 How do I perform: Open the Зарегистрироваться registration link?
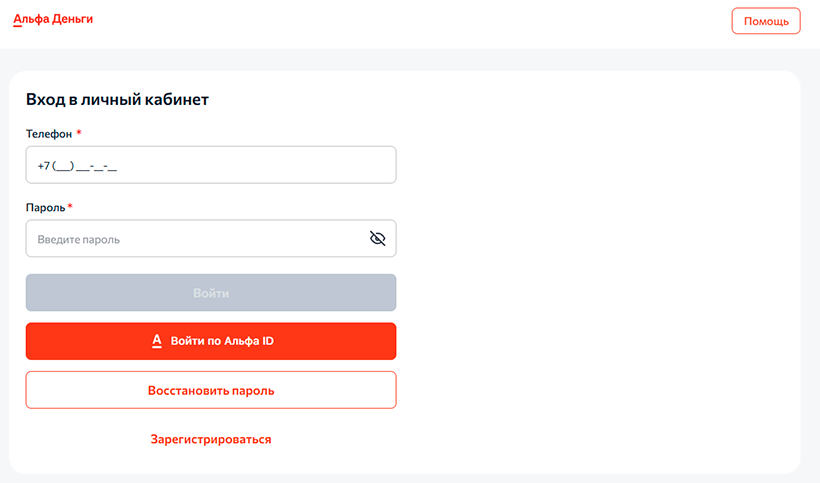point(211,439)
